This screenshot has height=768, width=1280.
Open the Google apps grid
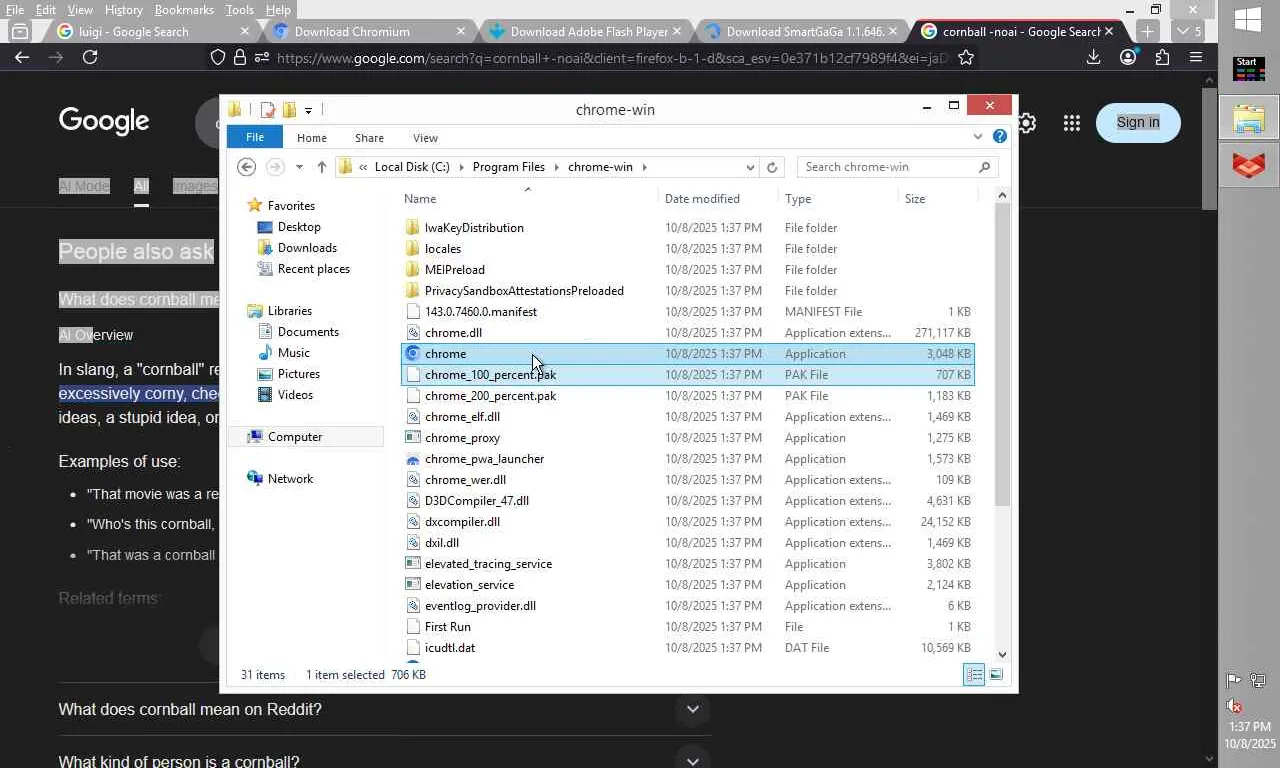(x=1072, y=123)
